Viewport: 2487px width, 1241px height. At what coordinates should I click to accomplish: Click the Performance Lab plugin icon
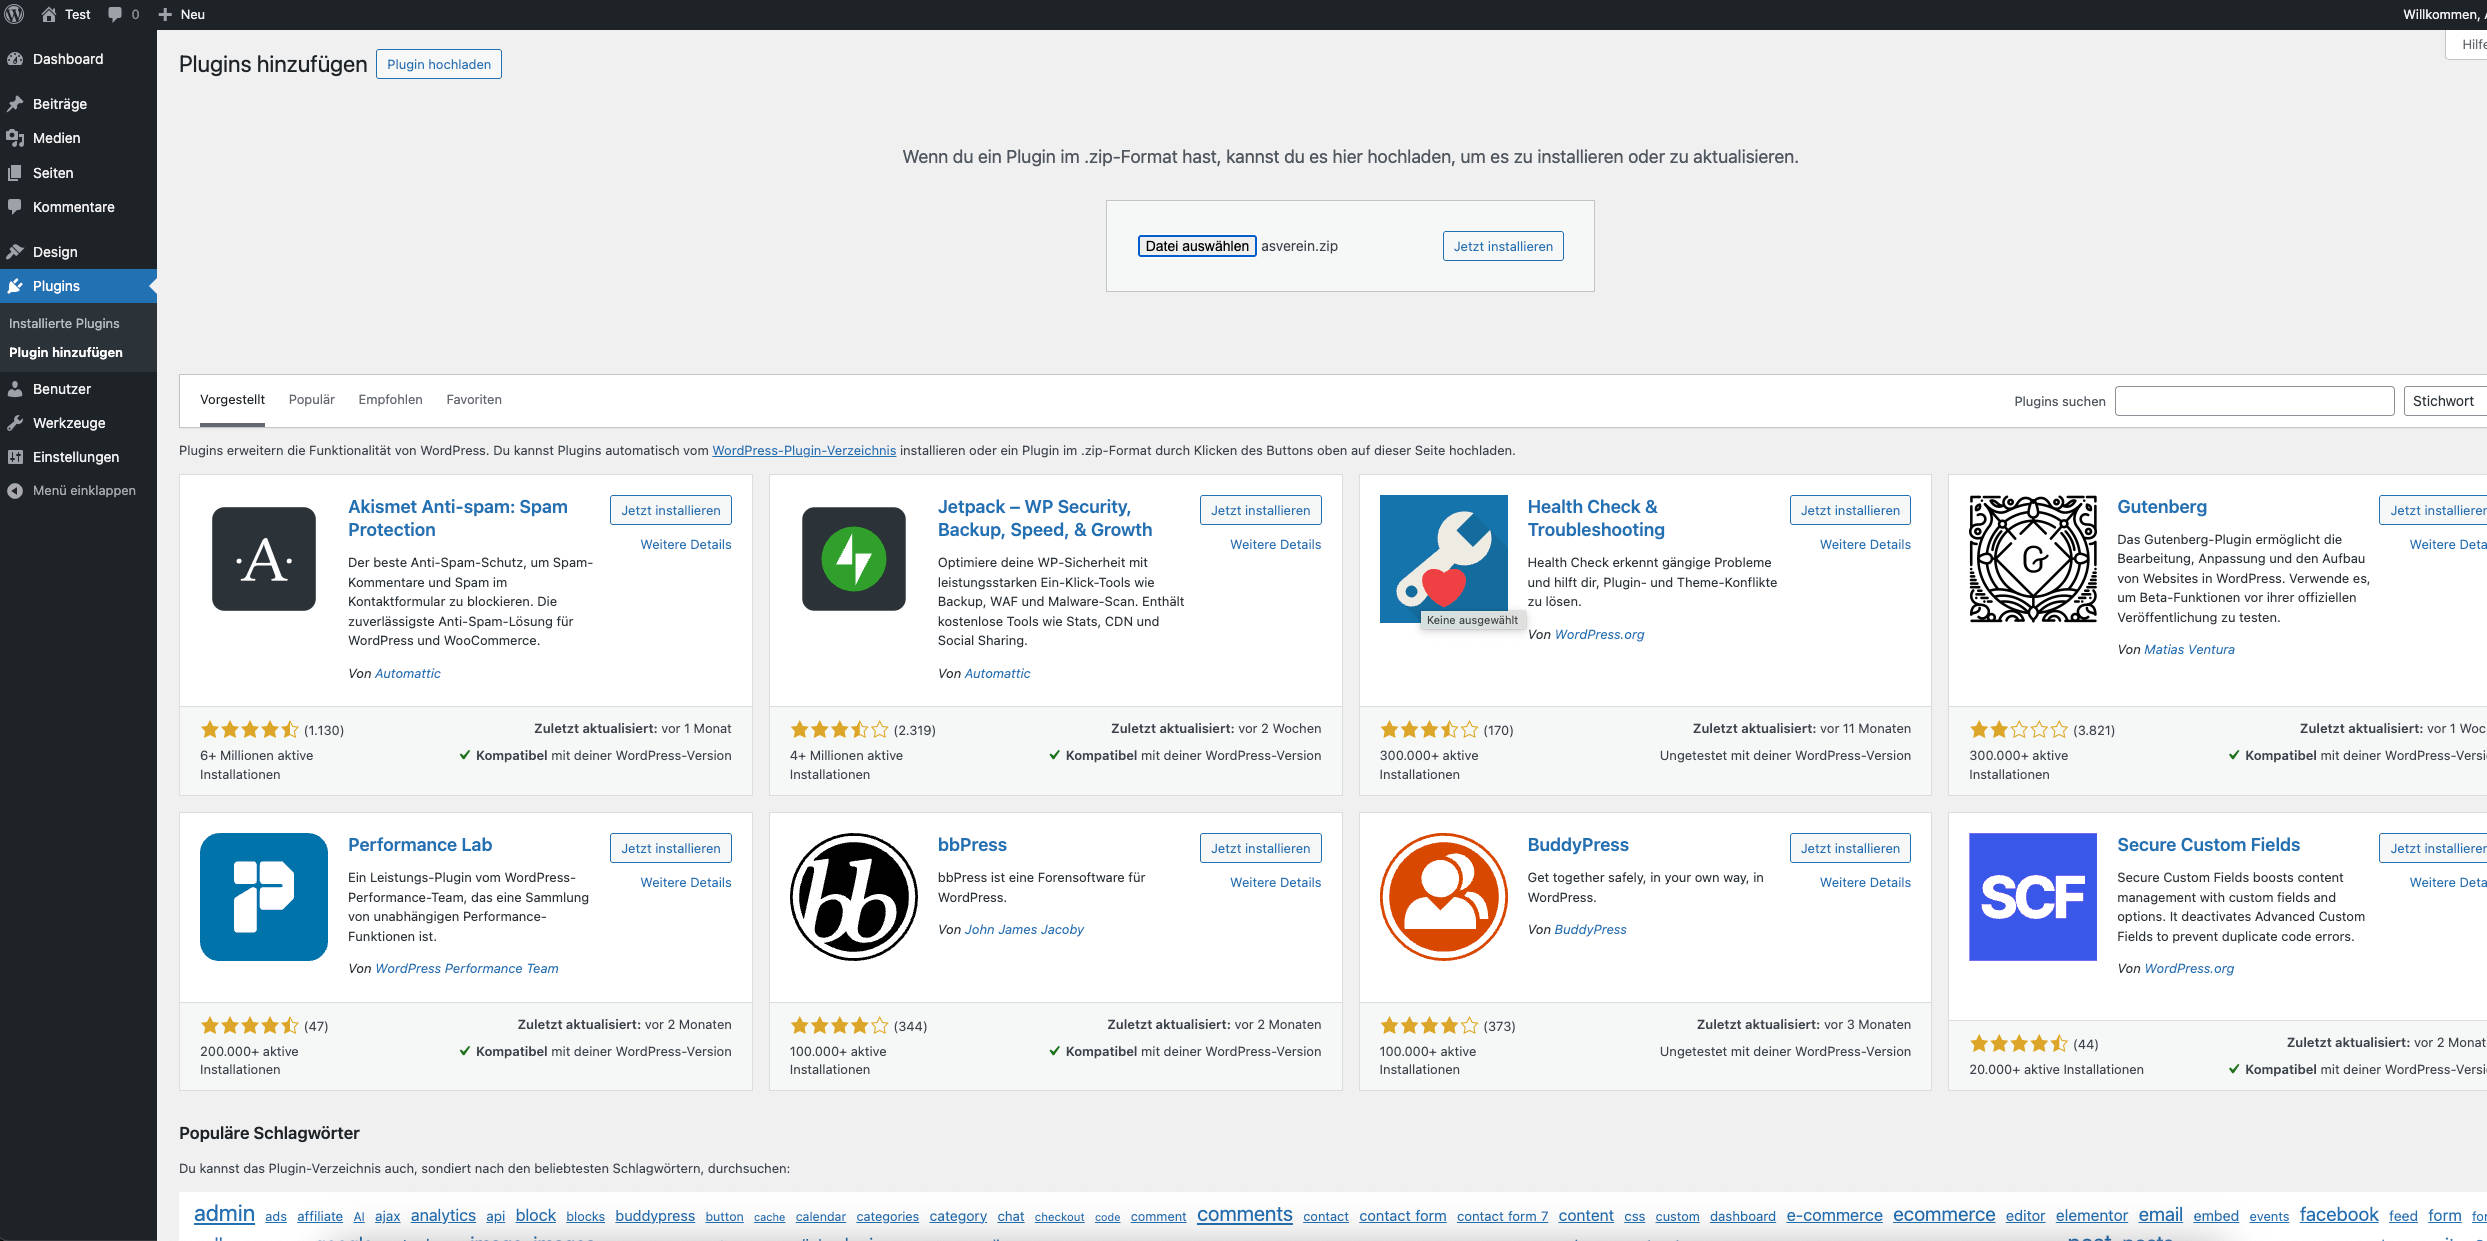click(x=264, y=897)
